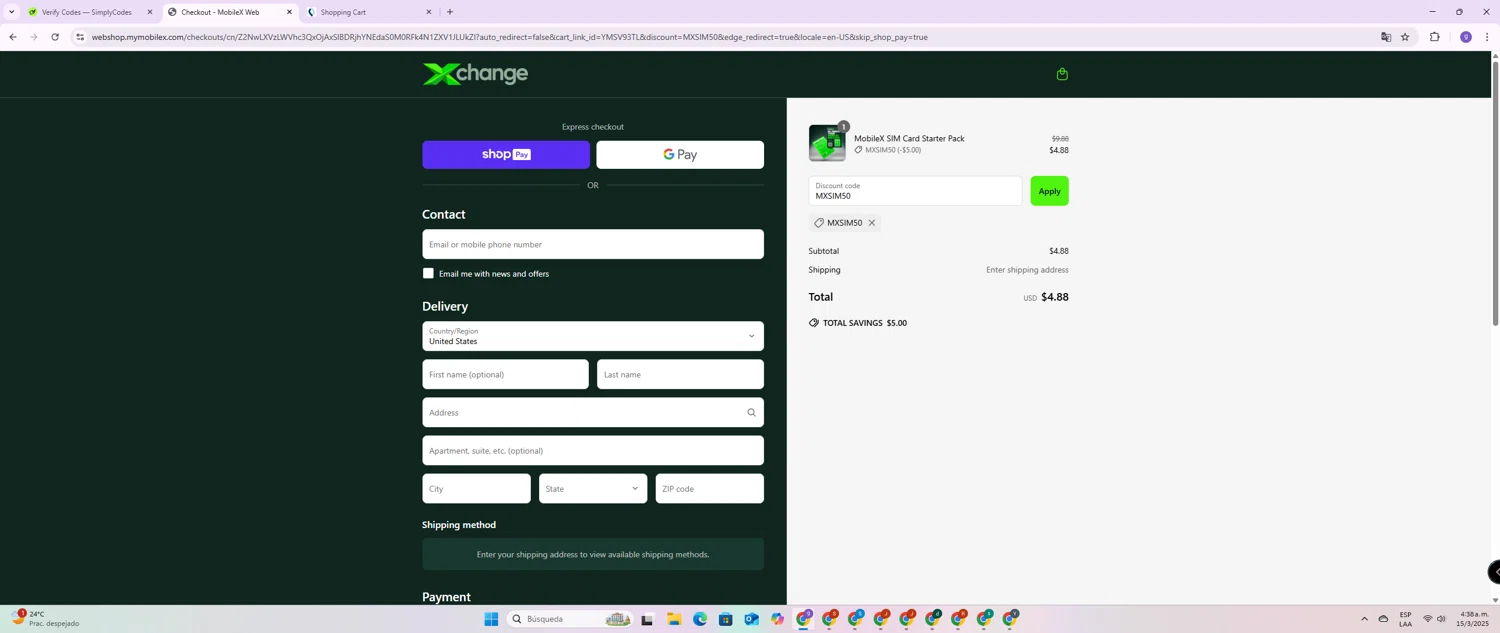Open the Chrome profile avatar
The width and height of the screenshot is (1500, 633).
pyautogui.click(x=1466, y=37)
